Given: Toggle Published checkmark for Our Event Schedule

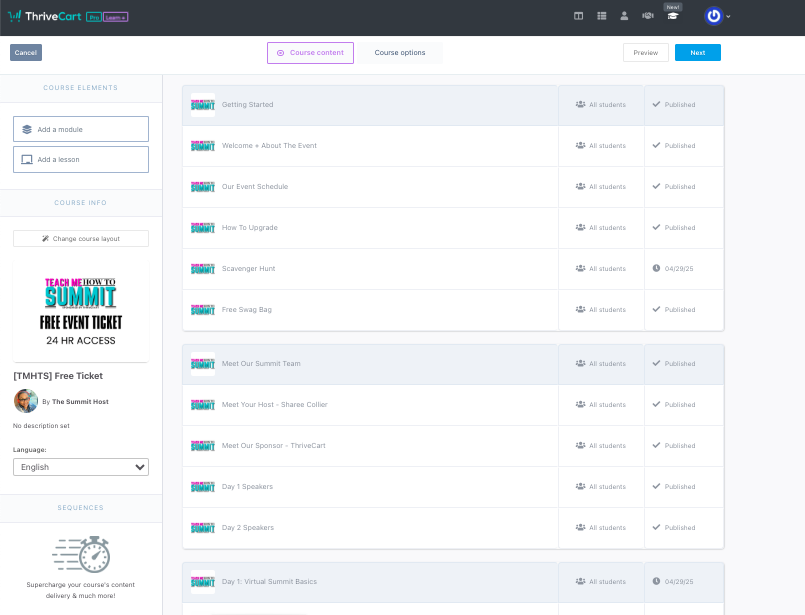Looking at the screenshot, I should (656, 186).
